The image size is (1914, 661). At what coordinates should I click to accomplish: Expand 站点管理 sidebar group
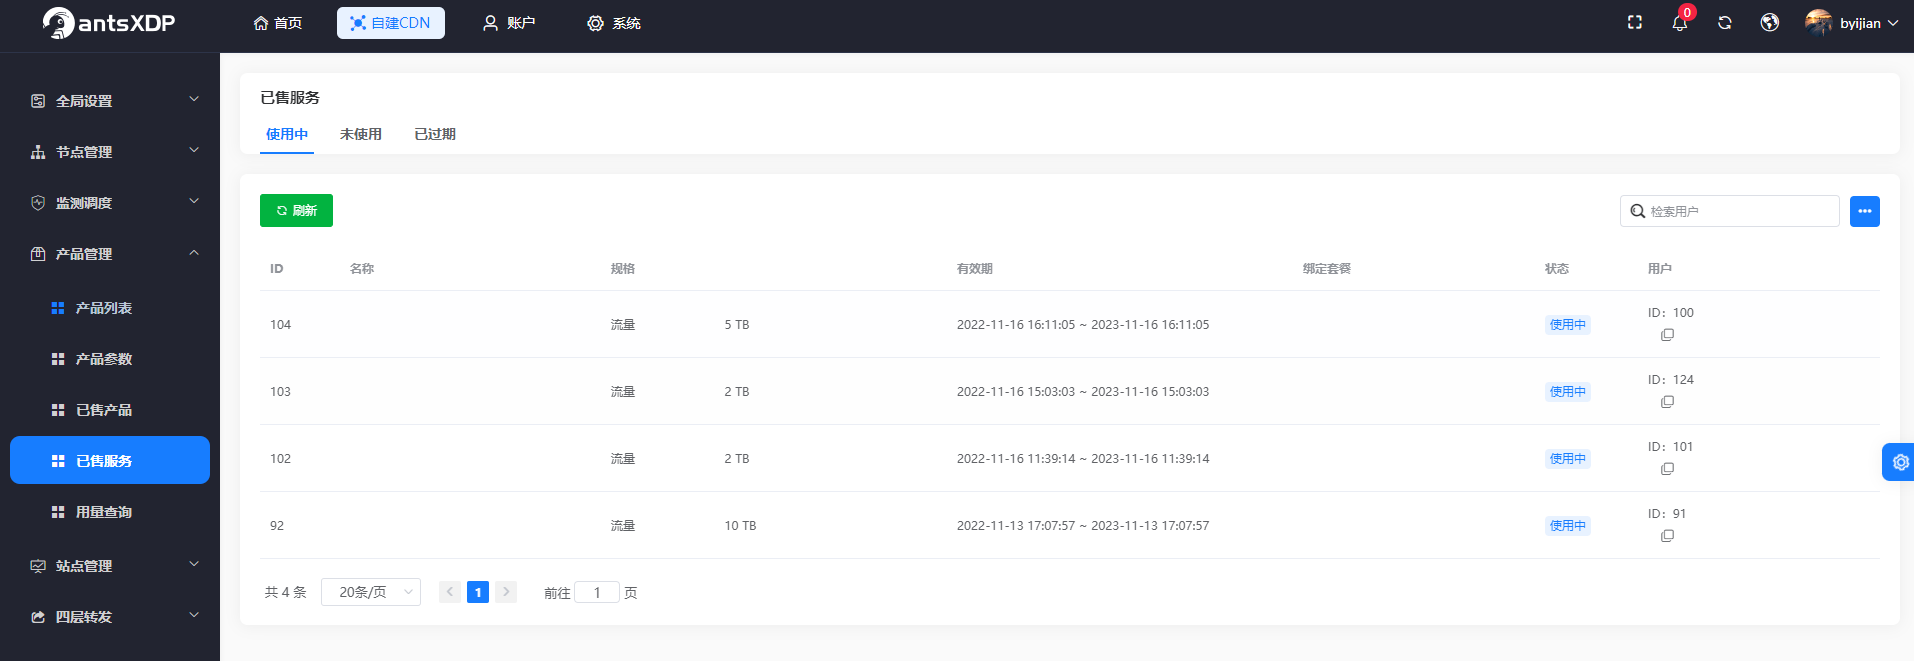[x=110, y=565]
